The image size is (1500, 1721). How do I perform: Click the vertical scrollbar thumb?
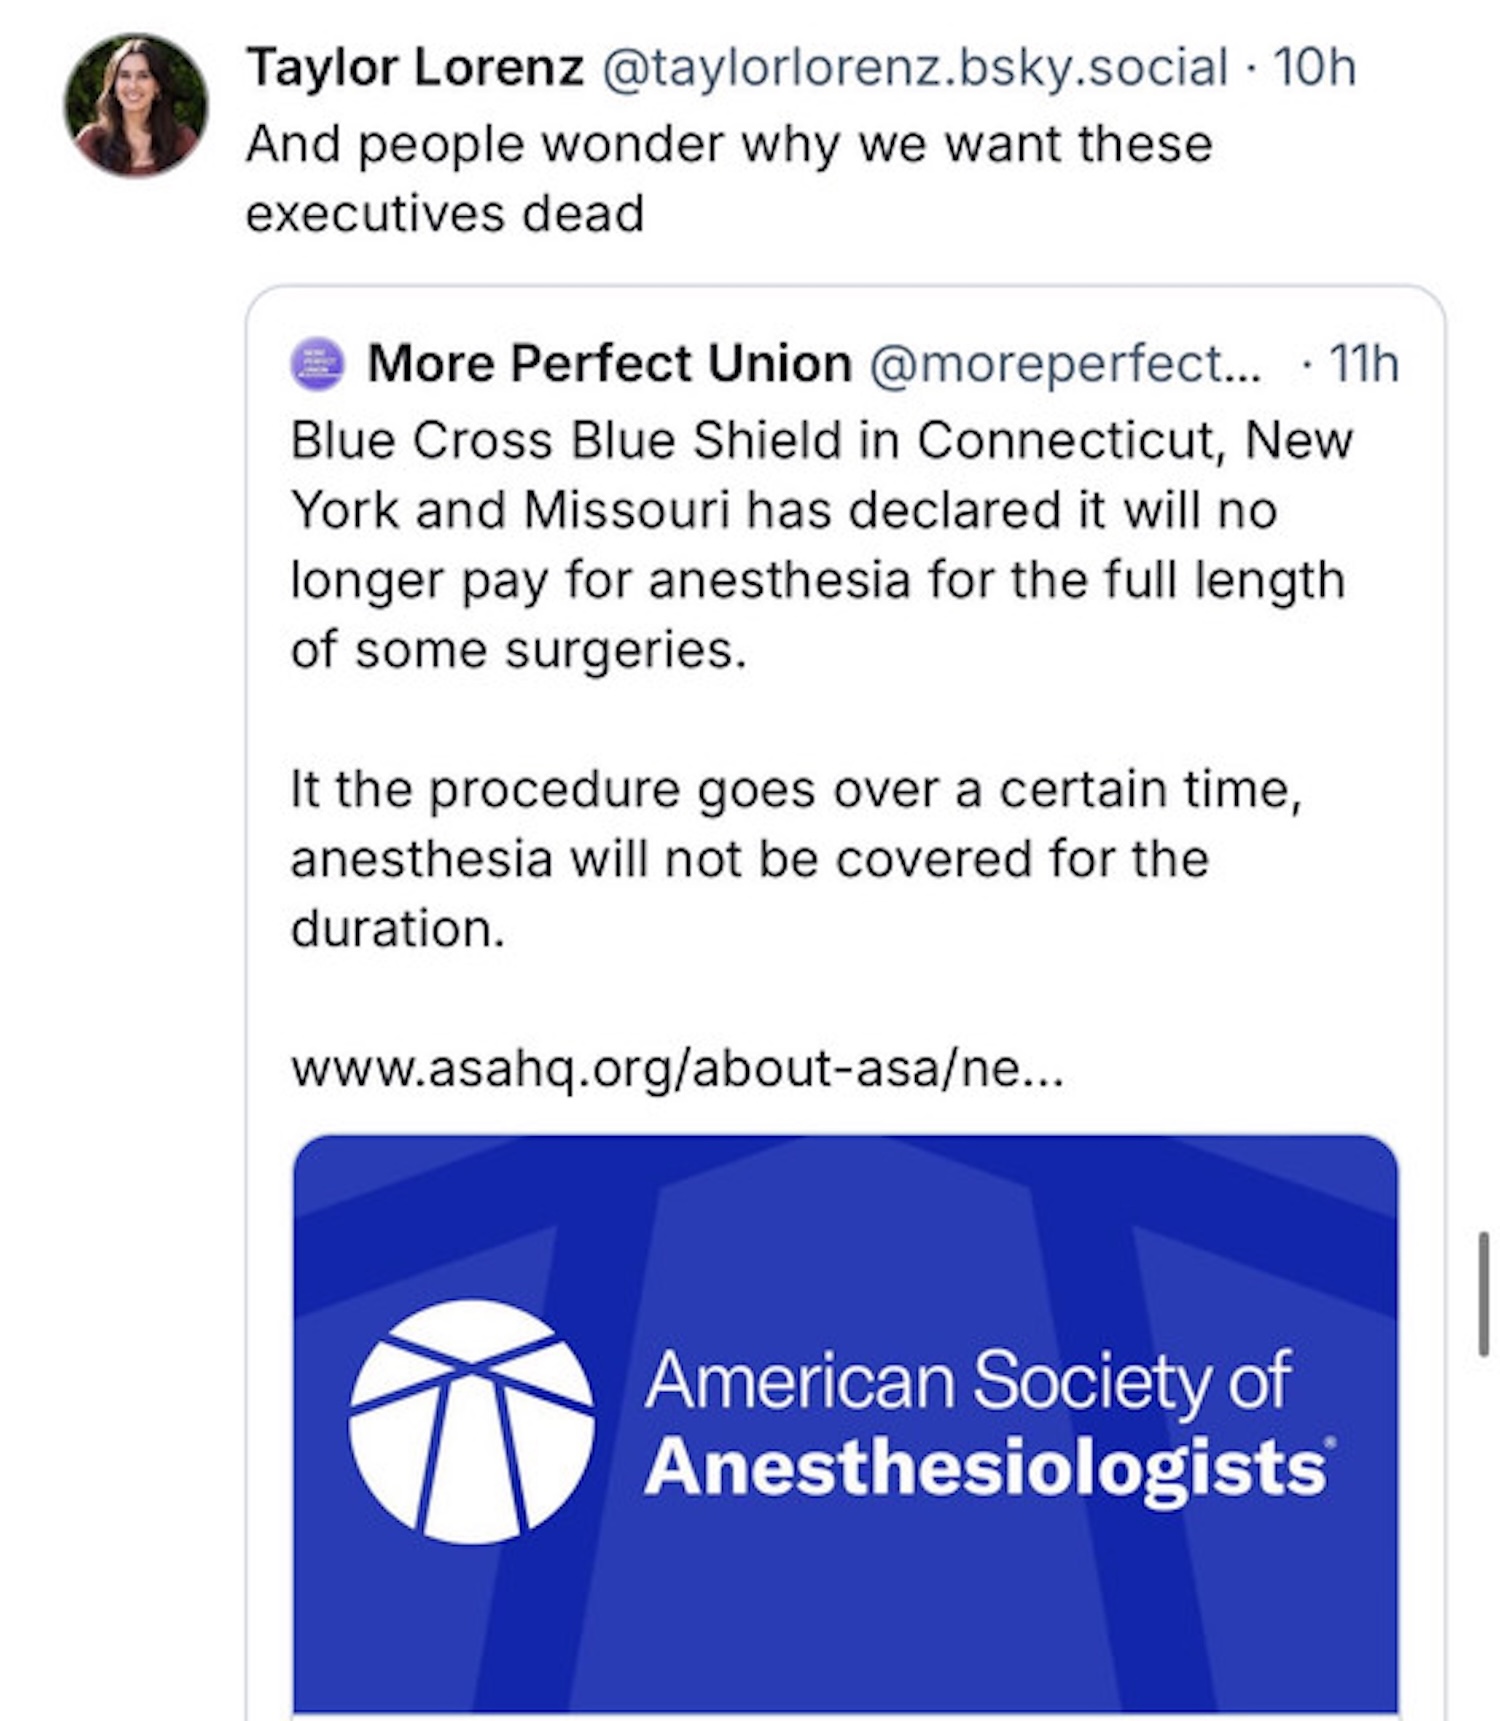tap(1484, 1294)
